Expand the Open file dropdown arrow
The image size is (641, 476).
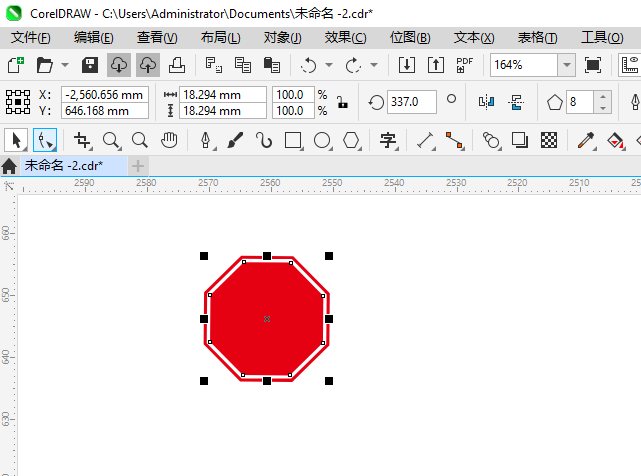coord(65,65)
